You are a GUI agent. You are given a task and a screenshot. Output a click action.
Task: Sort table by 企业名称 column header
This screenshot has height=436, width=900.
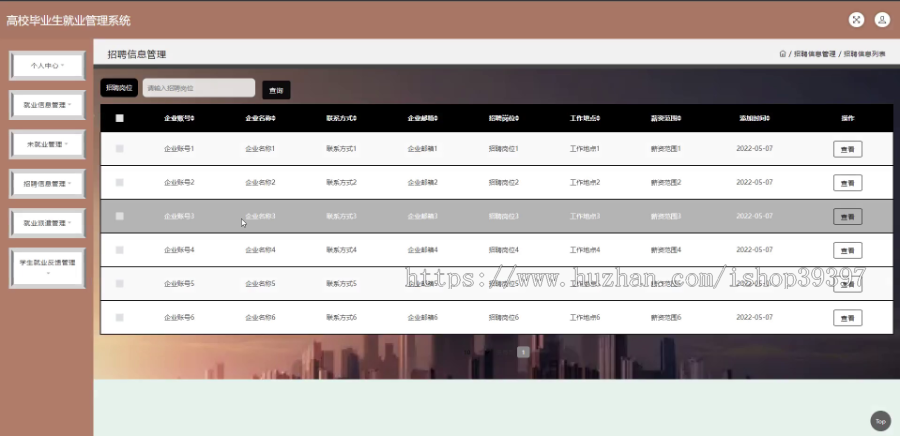pyautogui.click(x=260, y=118)
